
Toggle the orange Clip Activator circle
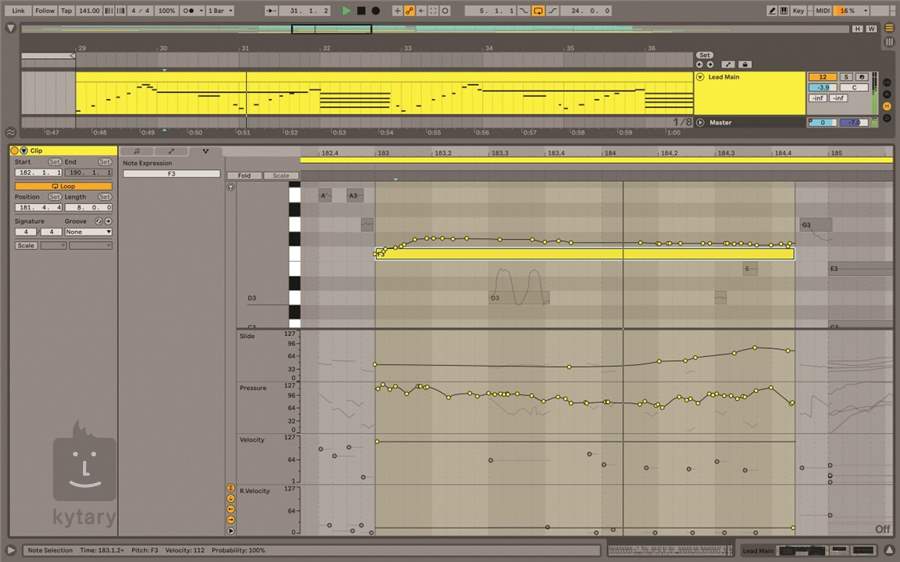click(x=14, y=150)
